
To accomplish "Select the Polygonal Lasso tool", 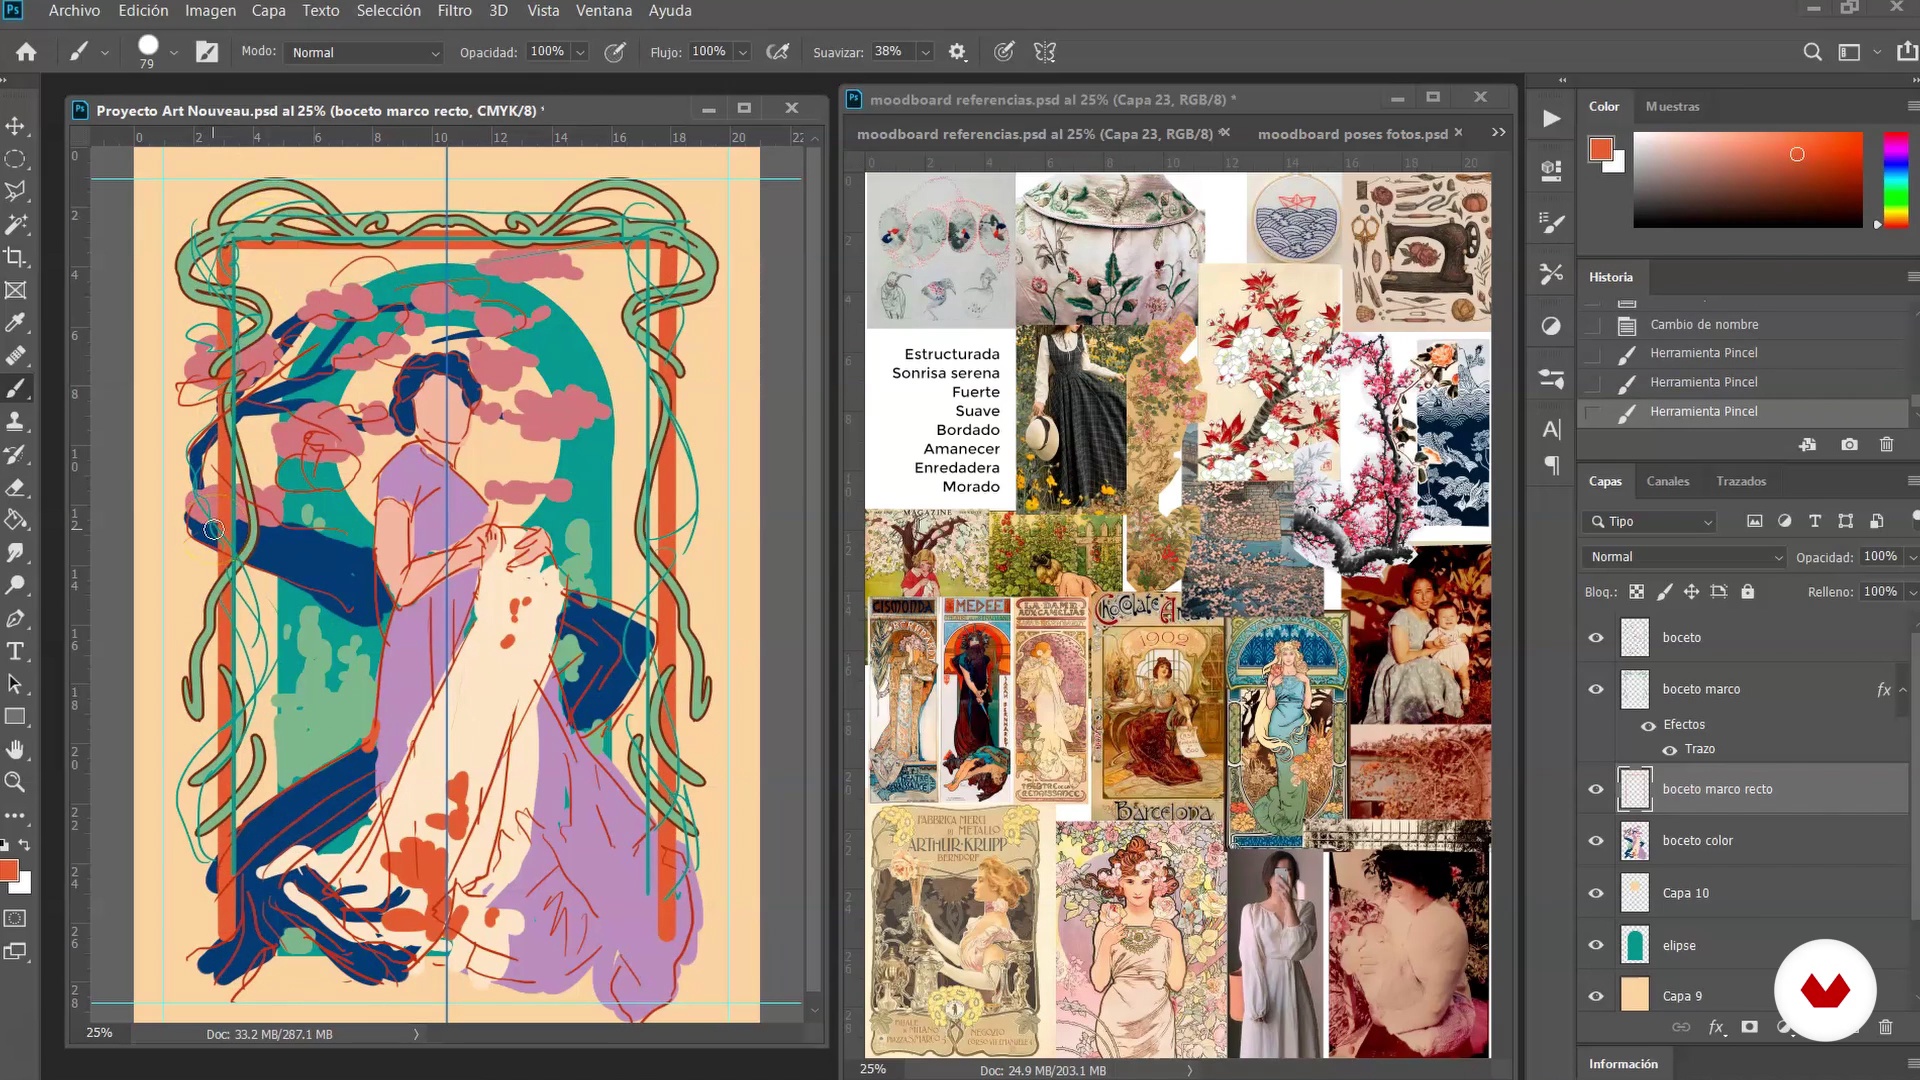I will (x=16, y=191).
